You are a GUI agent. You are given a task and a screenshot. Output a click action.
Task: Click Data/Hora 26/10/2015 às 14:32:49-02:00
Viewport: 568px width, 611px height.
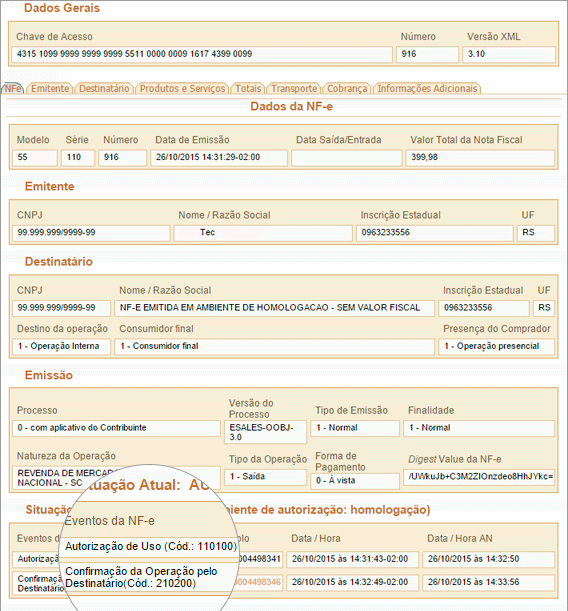coord(353,583)
